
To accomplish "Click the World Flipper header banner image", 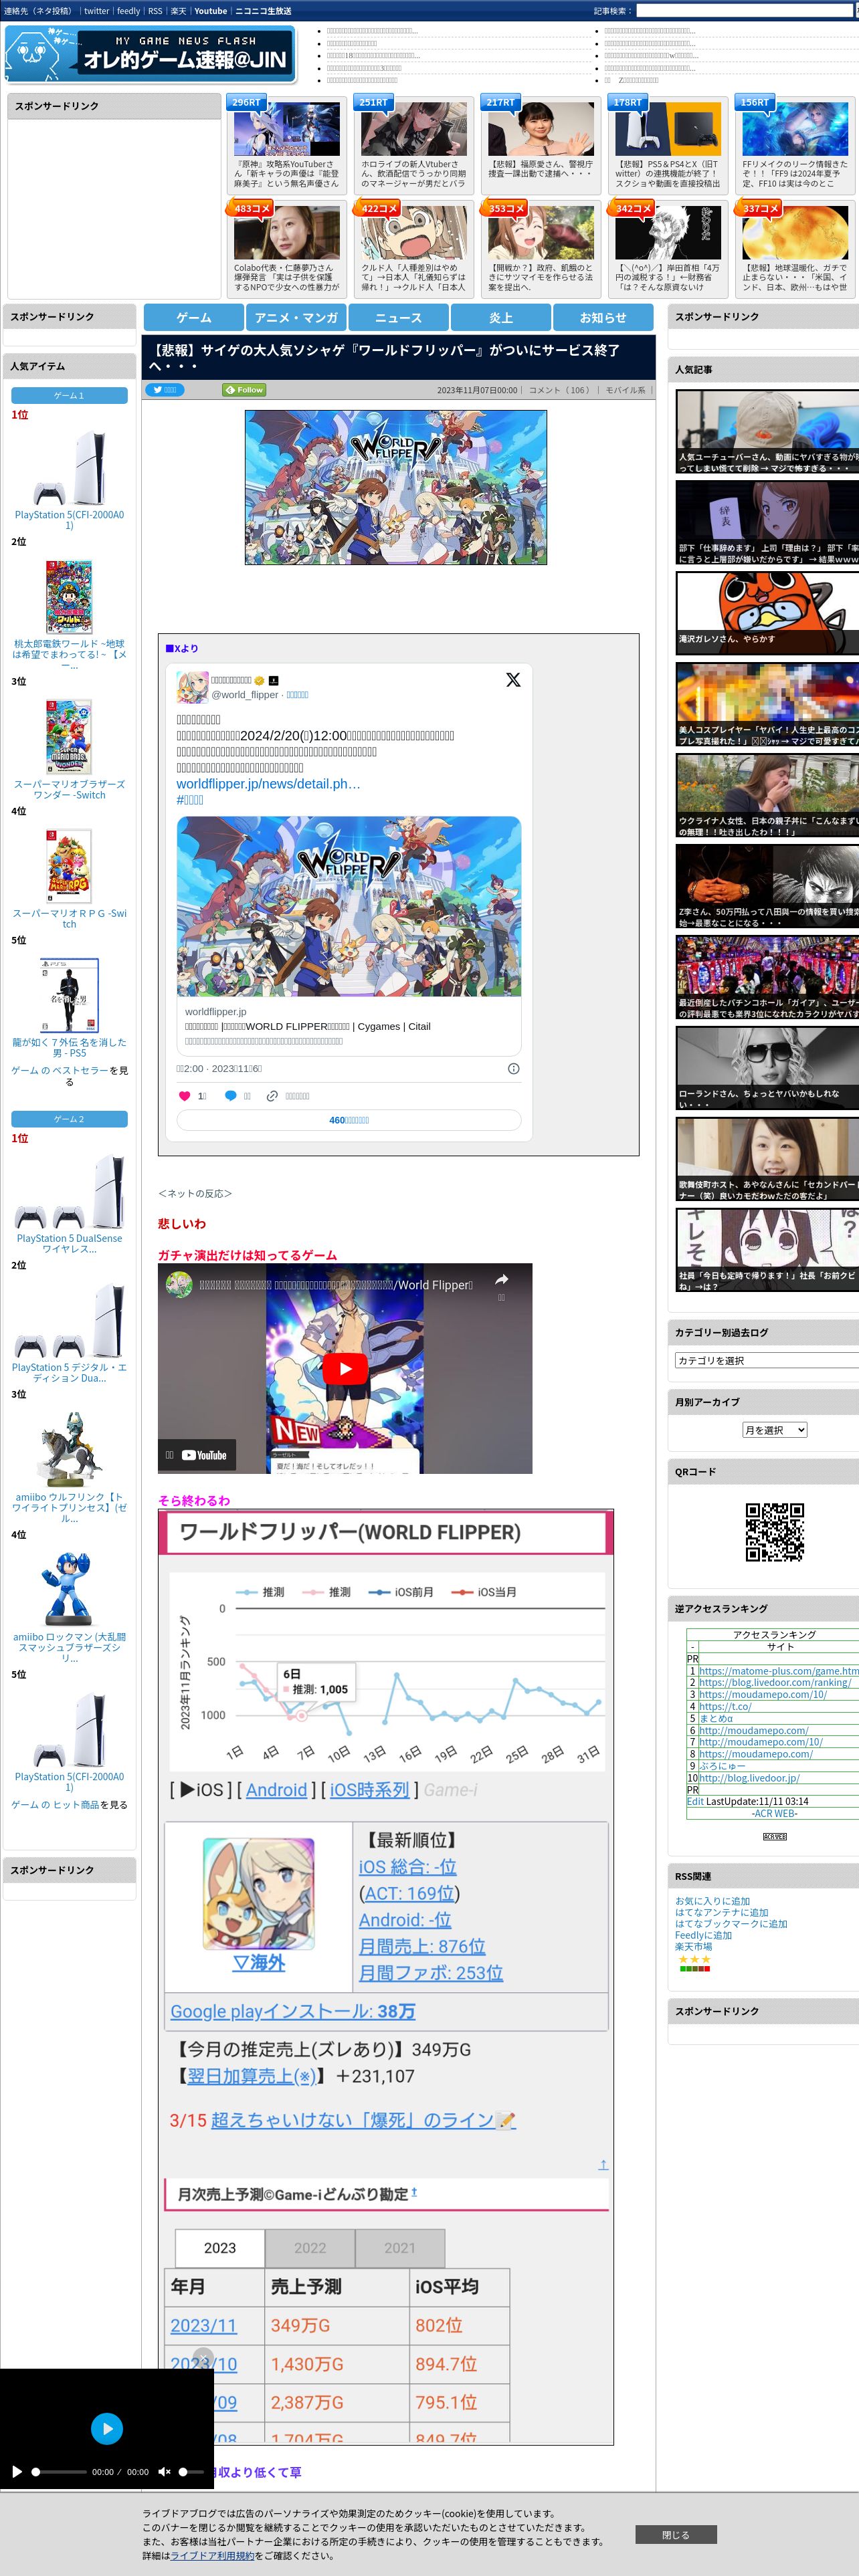I will click(x=396, y=487).
